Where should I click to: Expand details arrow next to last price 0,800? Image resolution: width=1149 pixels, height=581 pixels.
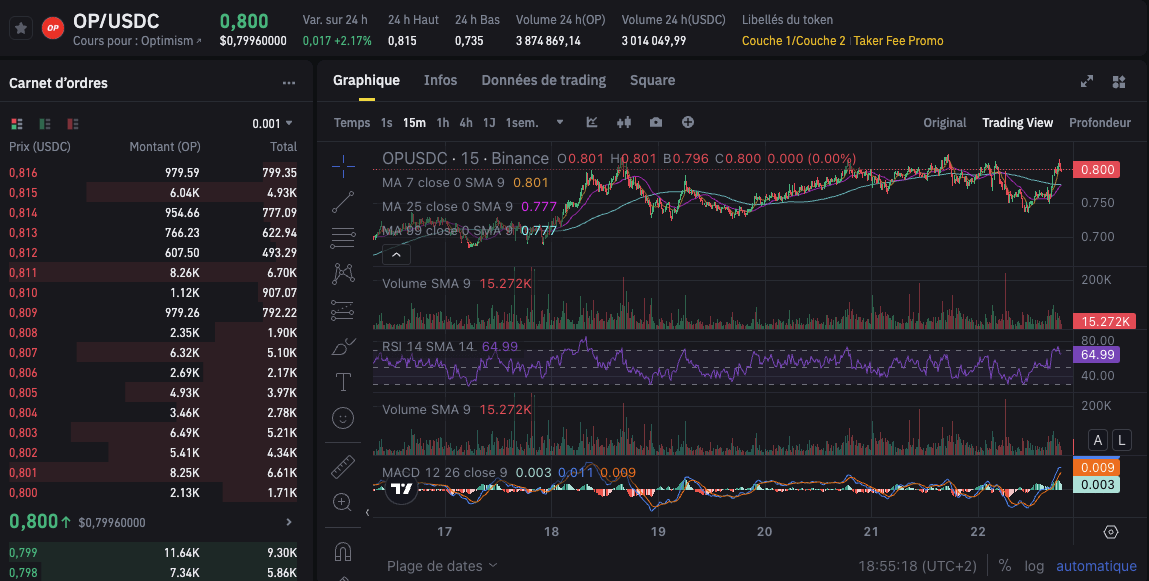289,522
